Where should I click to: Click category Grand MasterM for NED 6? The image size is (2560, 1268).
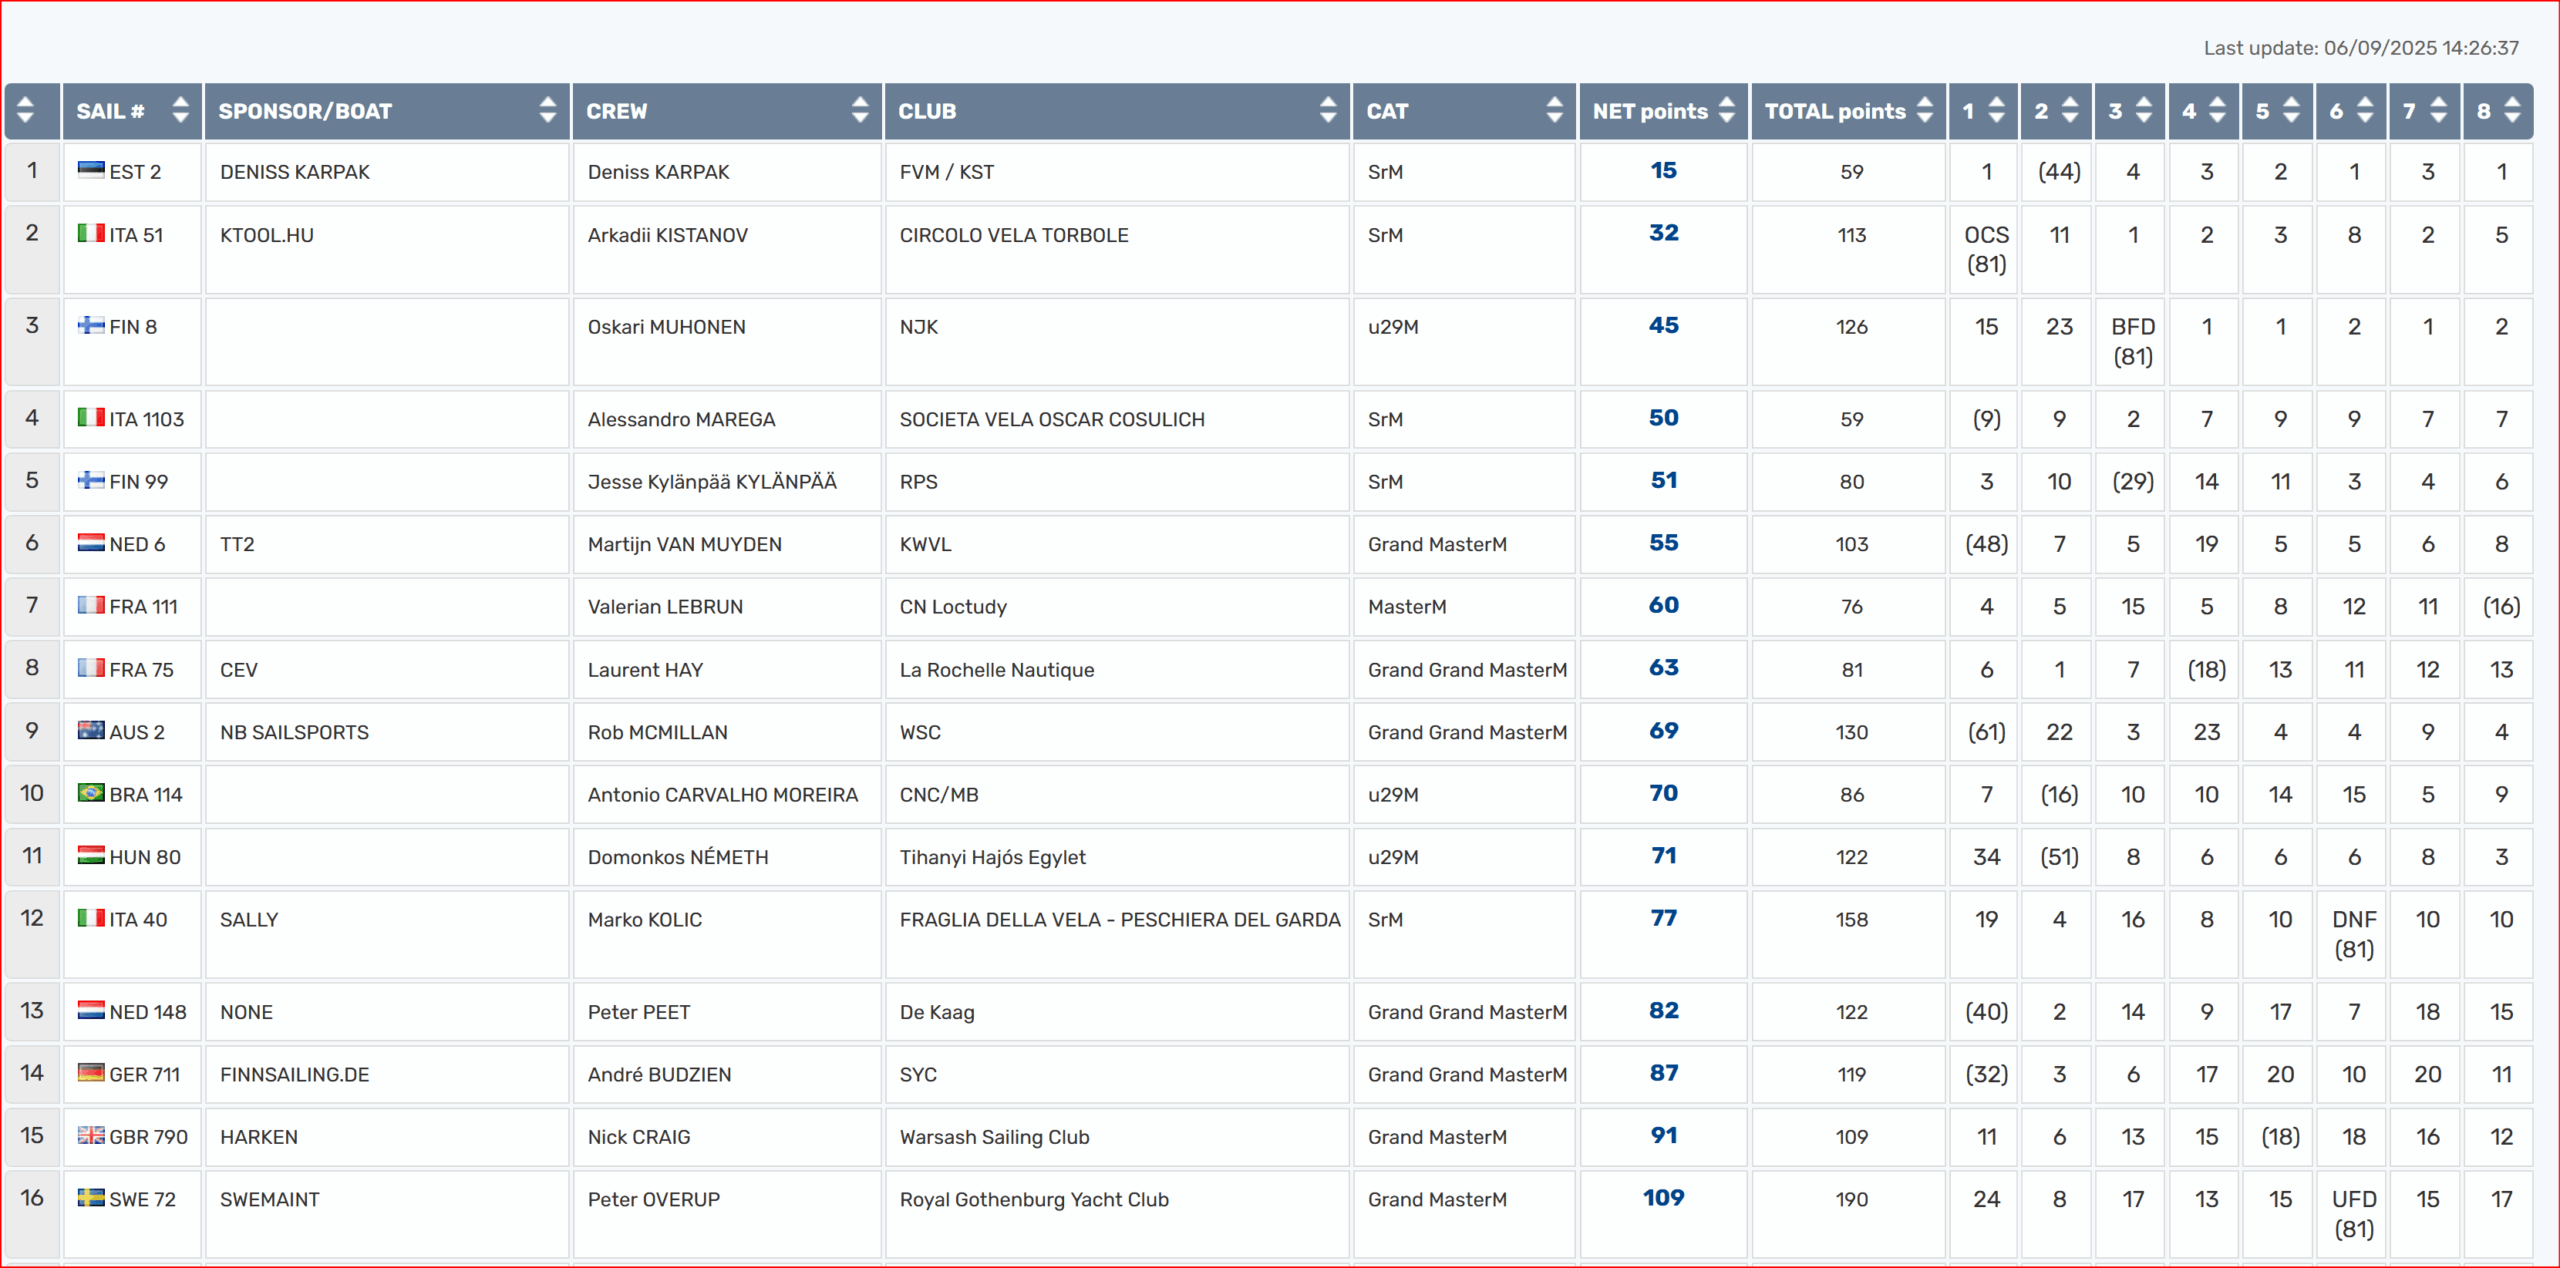[x=1437, y=545]
